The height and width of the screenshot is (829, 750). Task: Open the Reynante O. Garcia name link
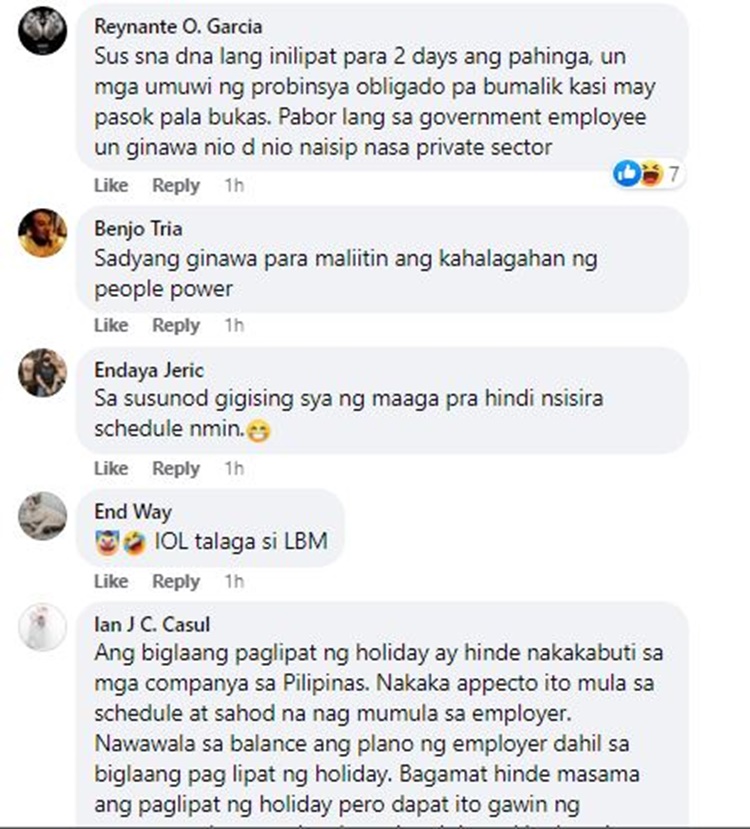[178, 26]
